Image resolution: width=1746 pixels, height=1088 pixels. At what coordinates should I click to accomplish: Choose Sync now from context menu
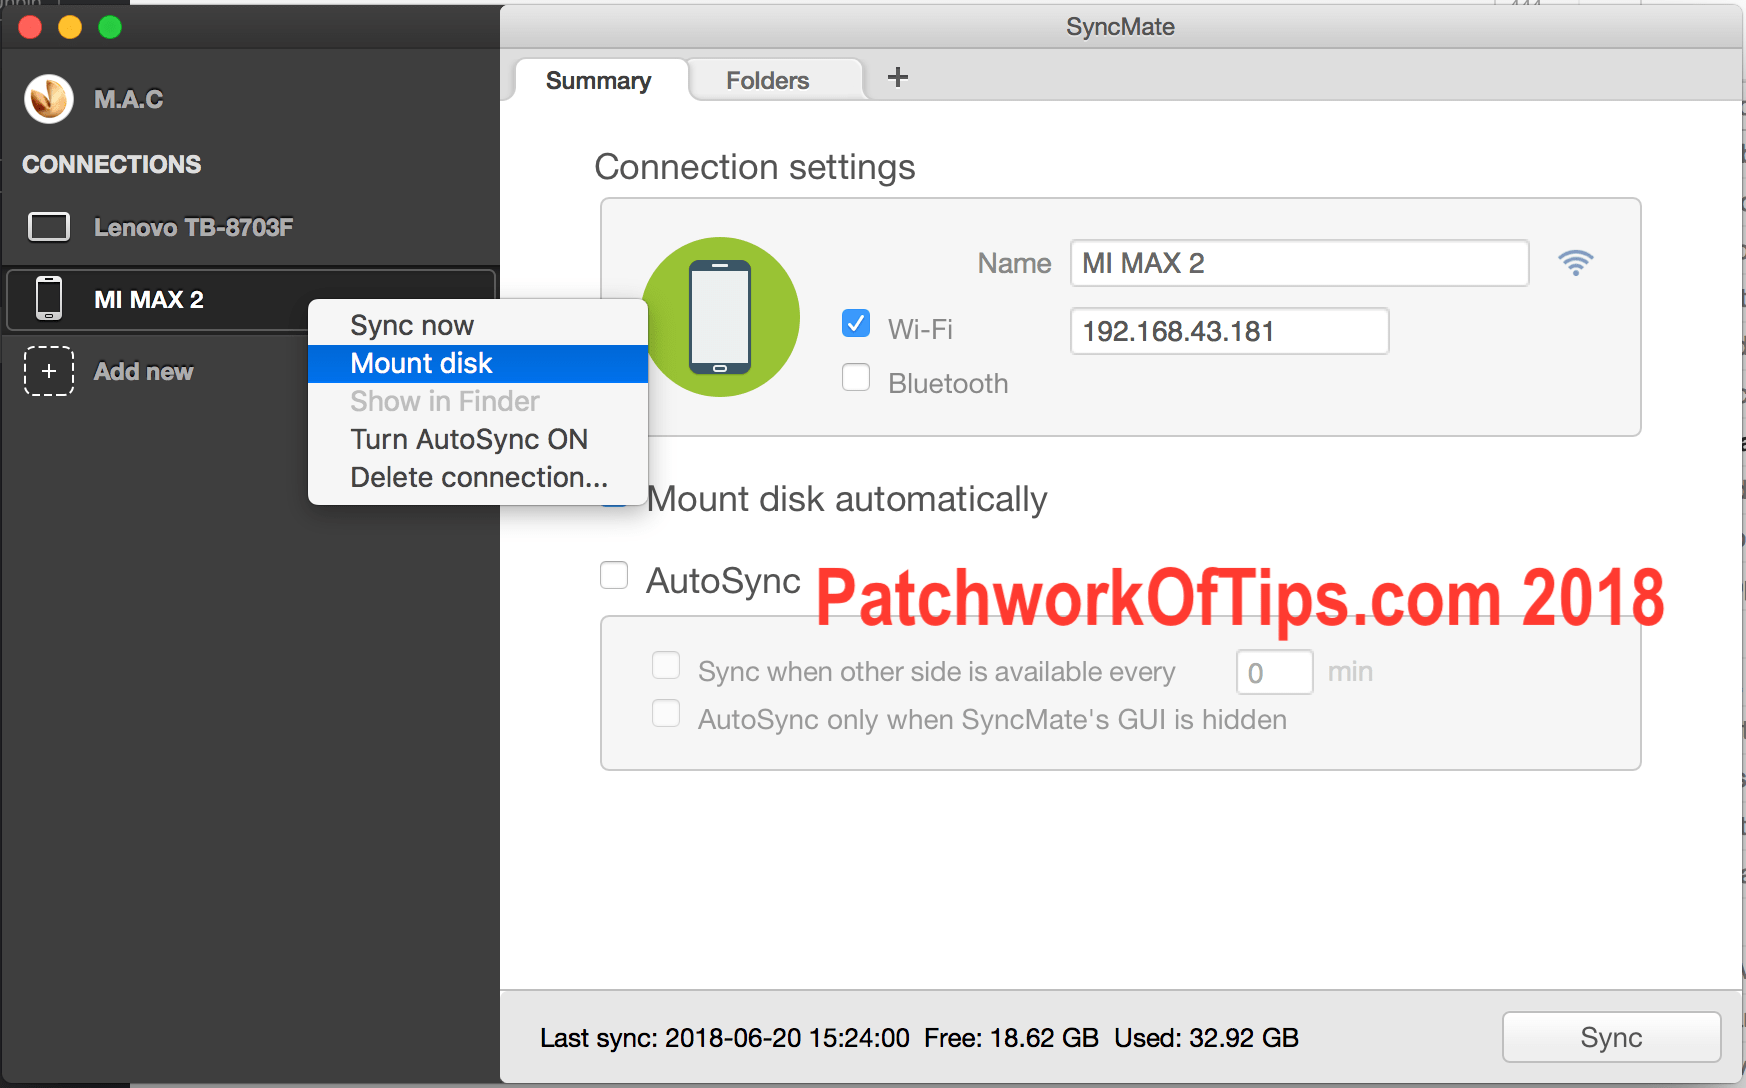tap(478, 325)
